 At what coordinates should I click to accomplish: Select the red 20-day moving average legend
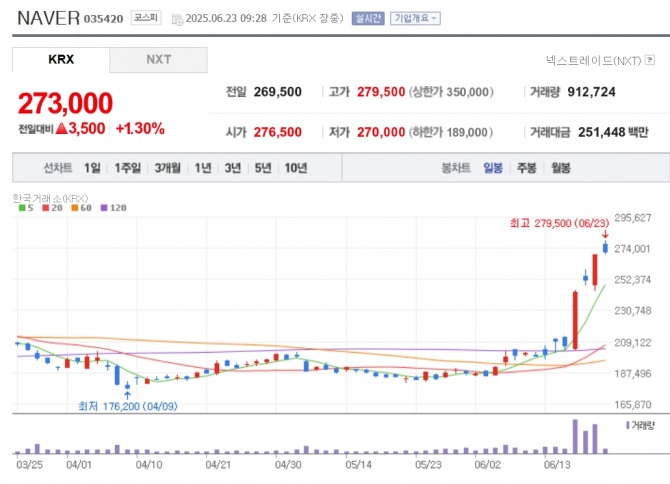52,208
